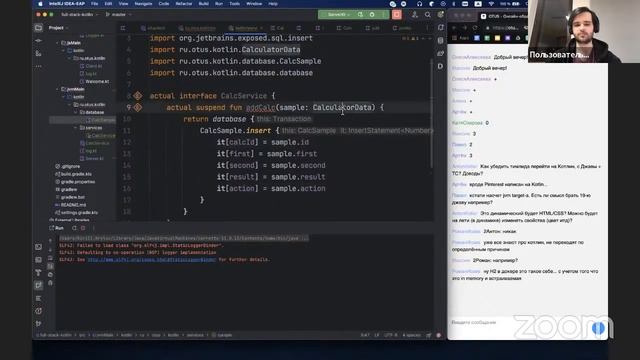Collapse the services package folder
This screenshot has height=360, width=640.
coord(76,128)
